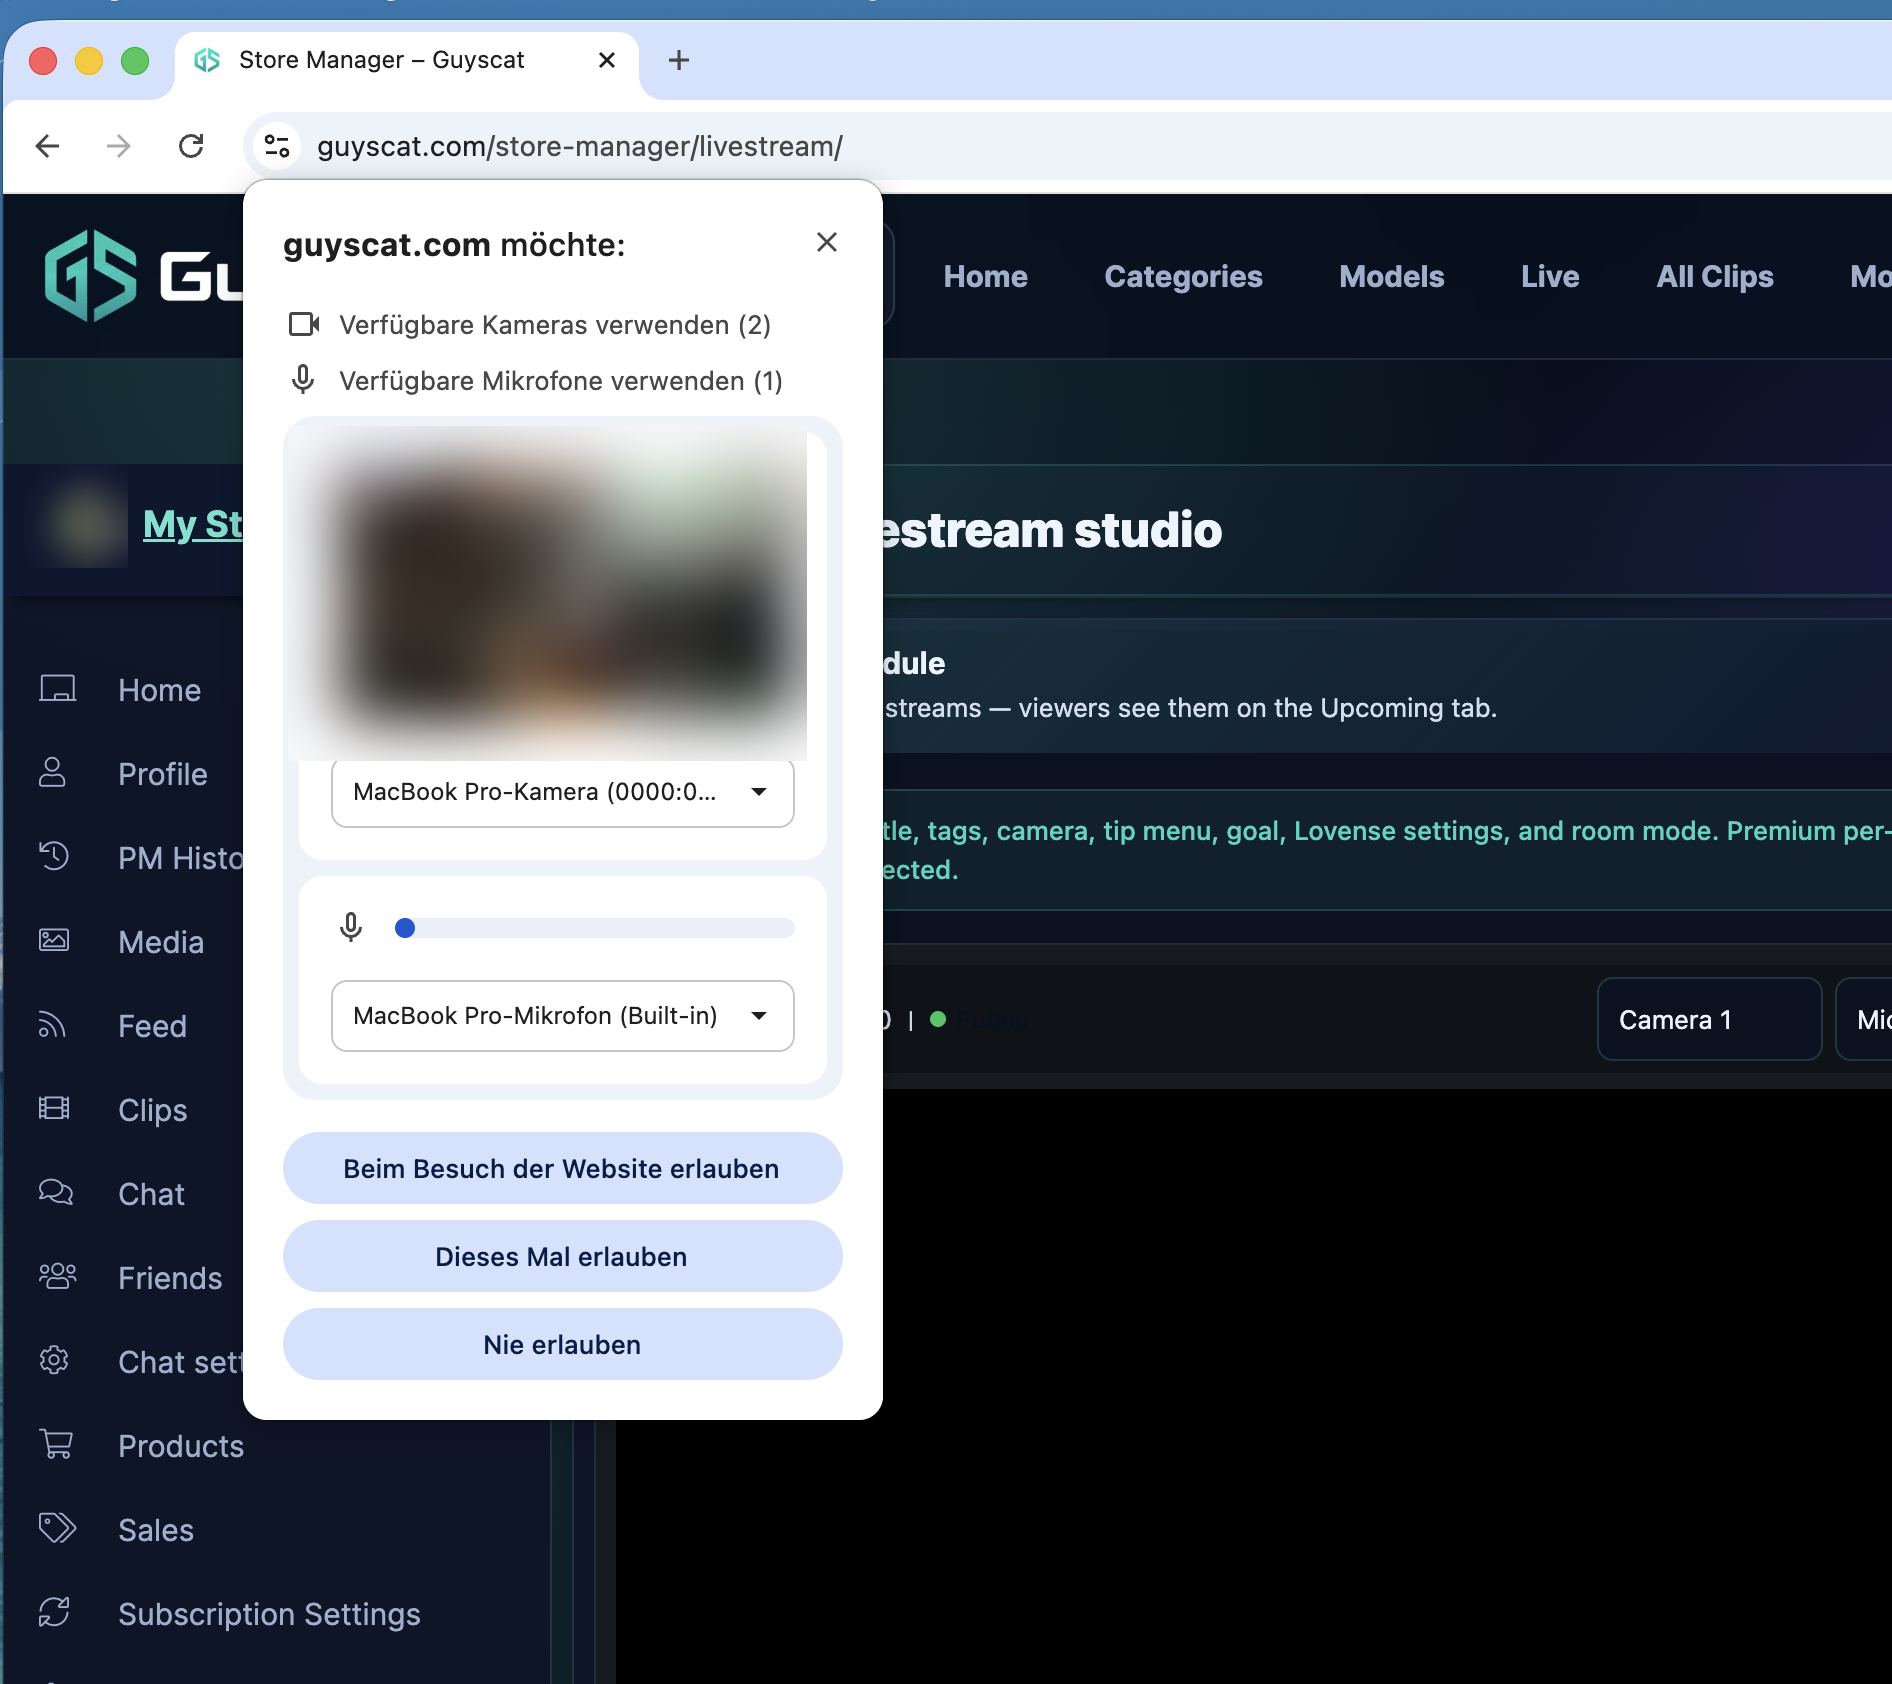Open the My Store link

click(193, 524)
